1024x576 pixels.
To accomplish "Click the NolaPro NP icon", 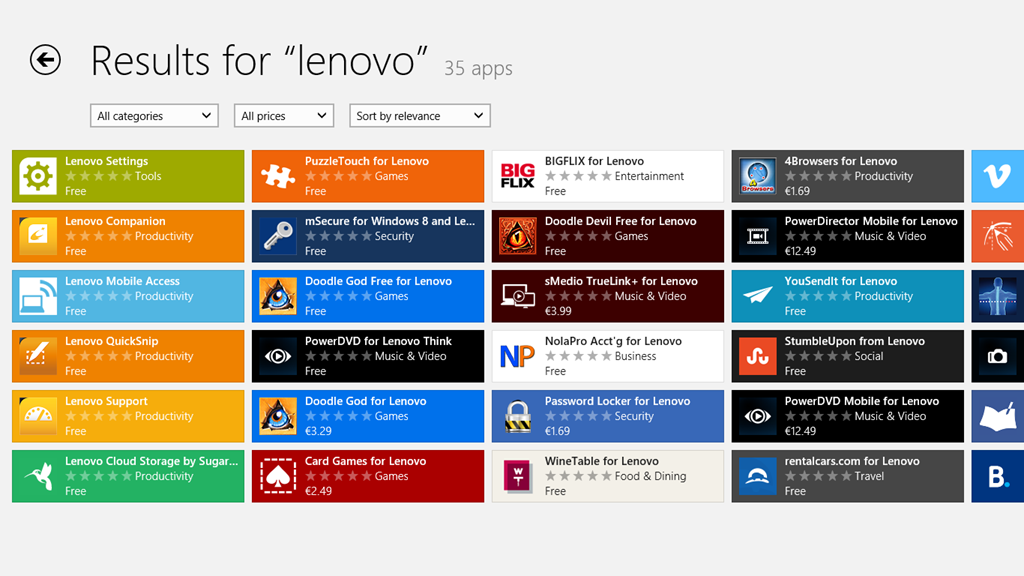I will point(518,356).
